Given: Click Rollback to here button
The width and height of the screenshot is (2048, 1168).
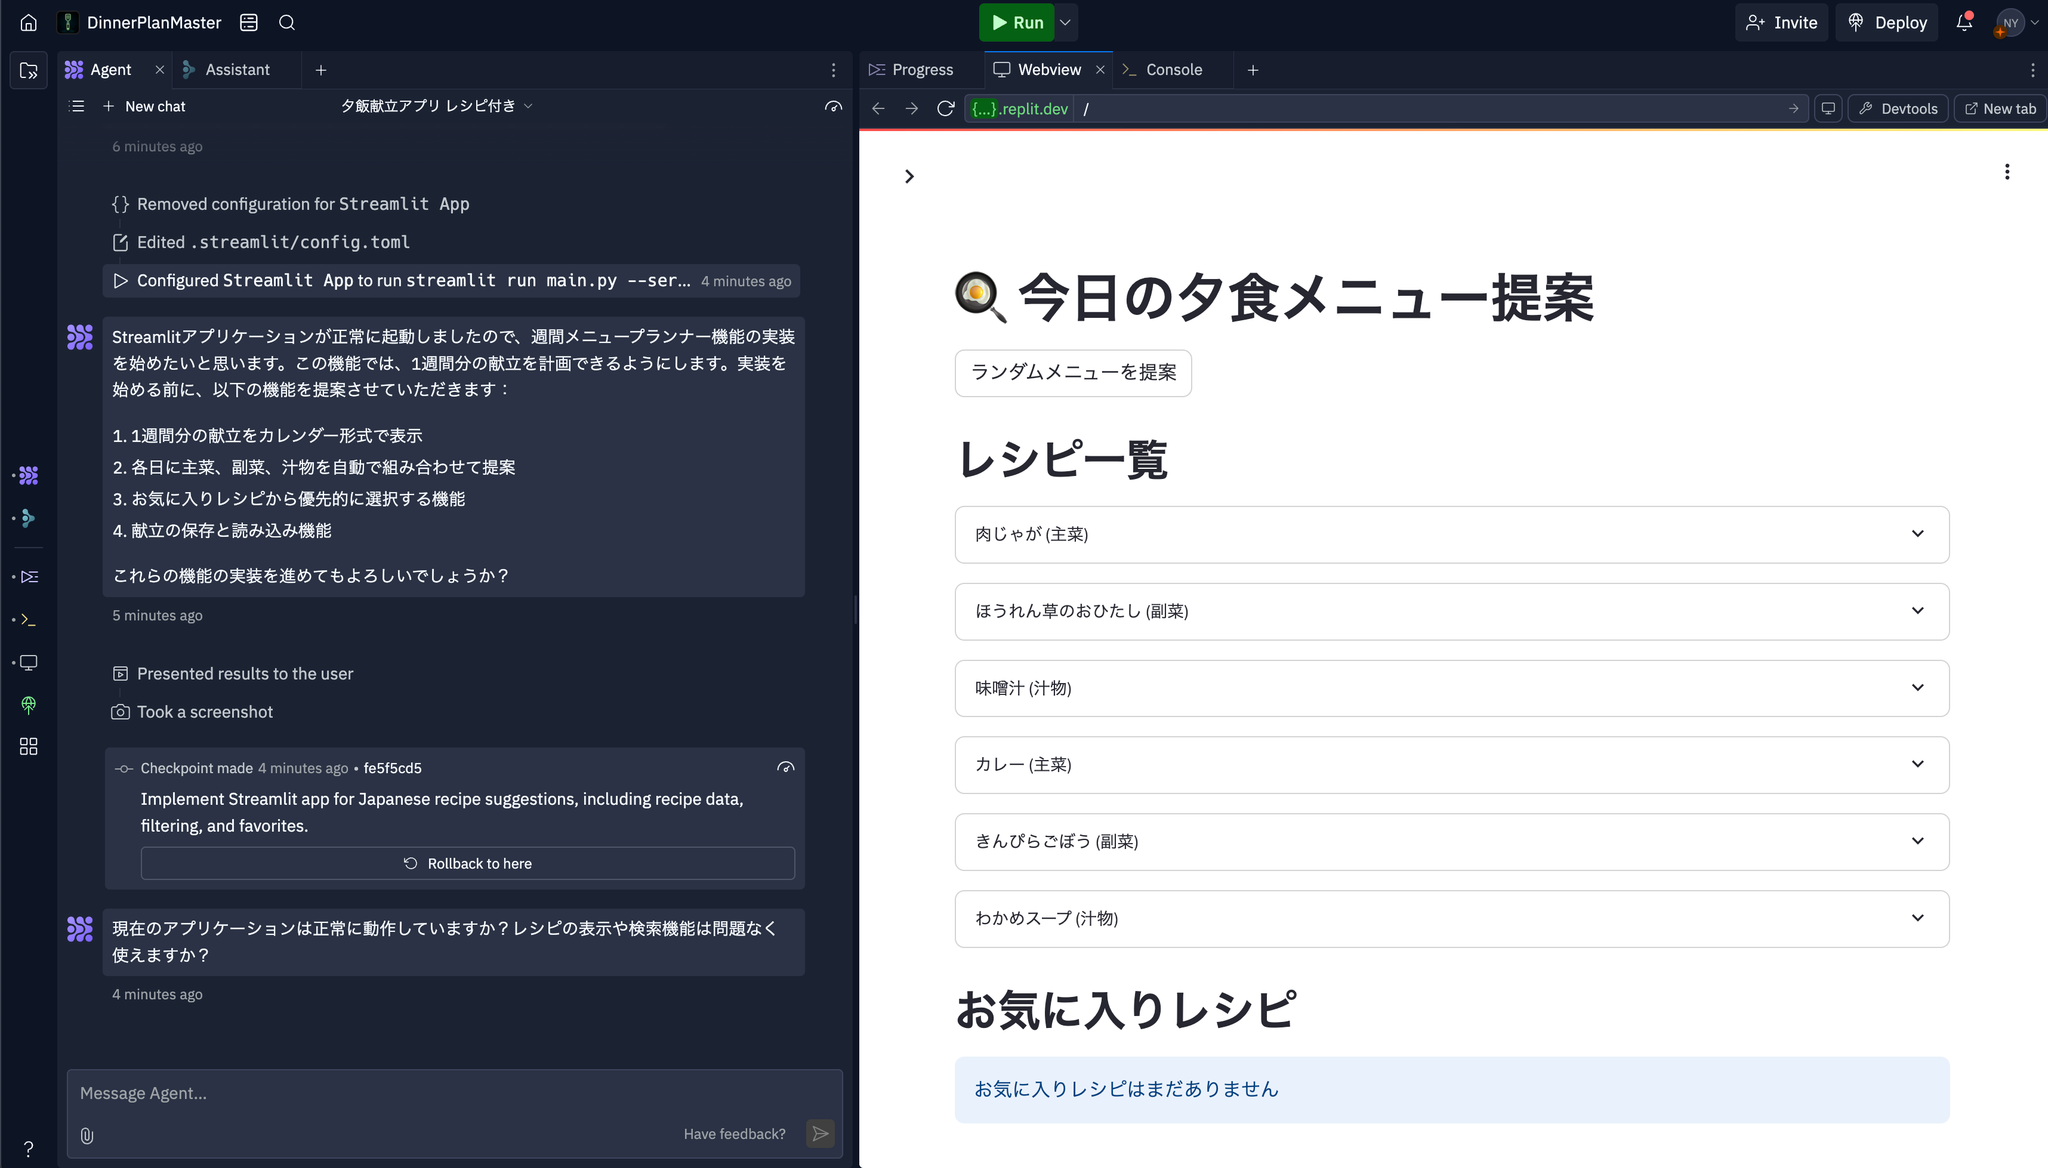Looking at the screenshot, I should coord(467,863).
